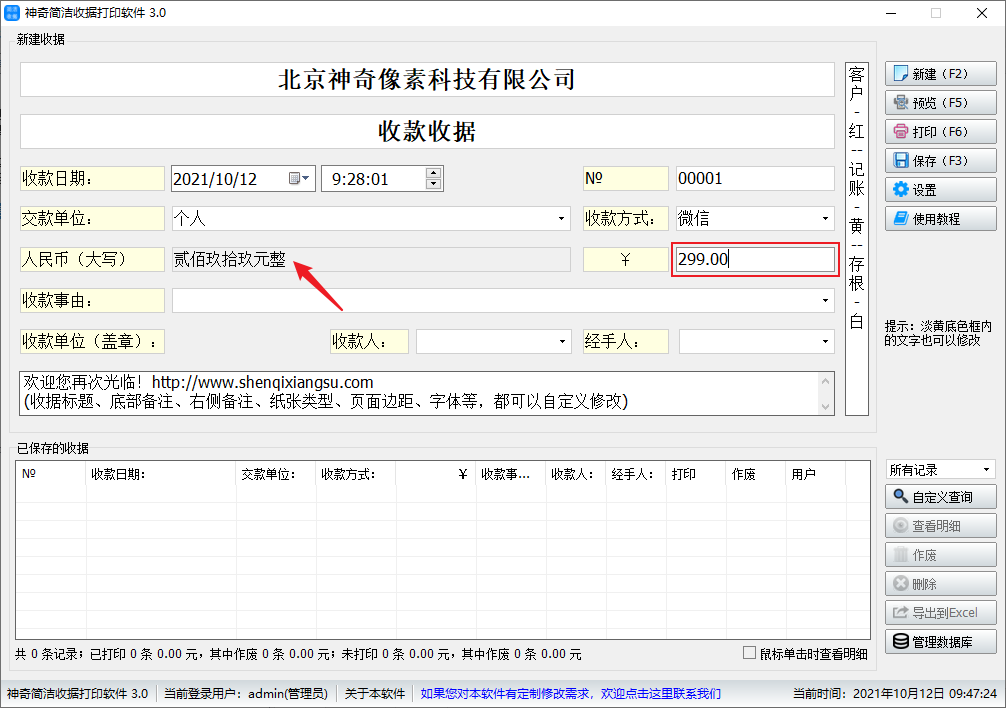
Task: Click the uppercase amount 贰佰玖拾玖元整 field
Action: (371, 259)
